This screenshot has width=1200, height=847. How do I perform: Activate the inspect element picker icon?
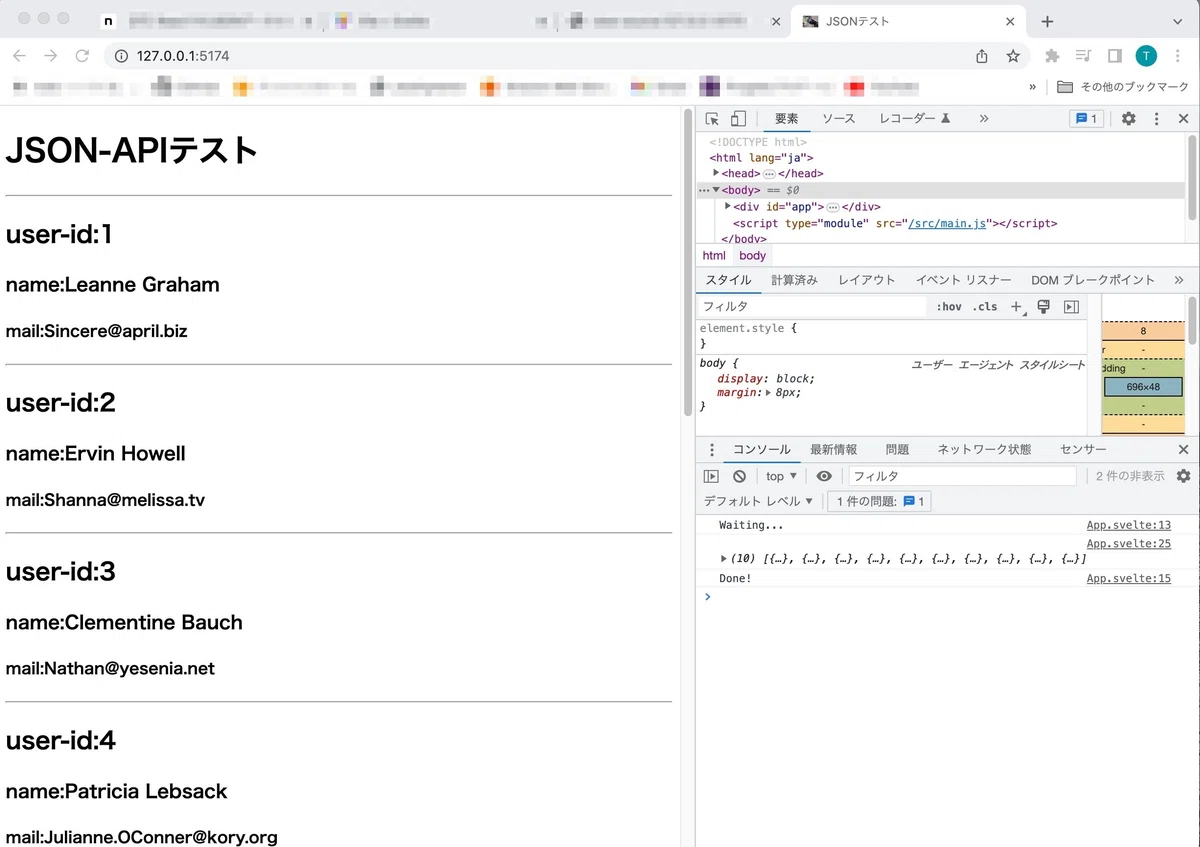712,118
